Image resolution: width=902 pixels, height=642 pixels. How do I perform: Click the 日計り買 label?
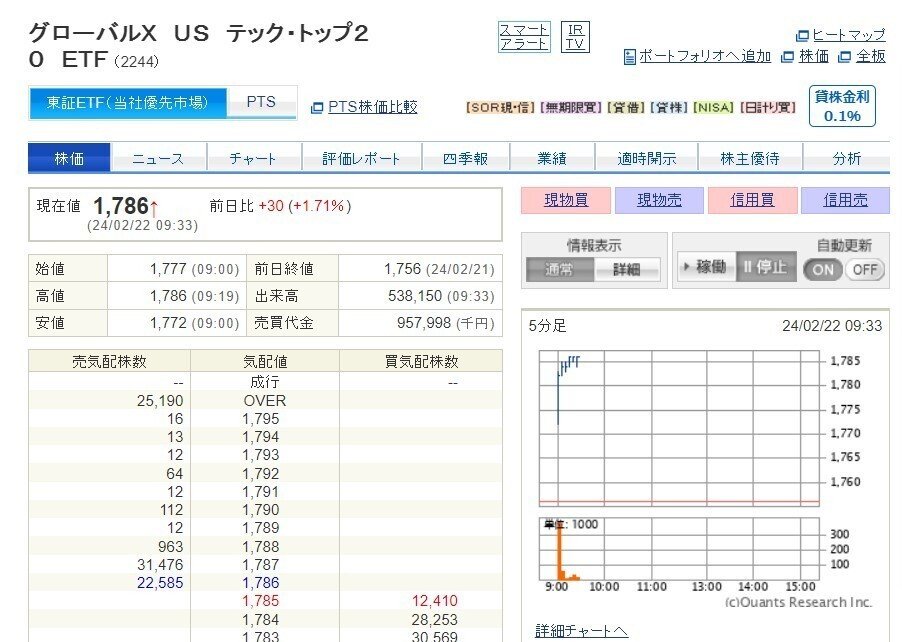pyautogui.click(x=768, y=108)
